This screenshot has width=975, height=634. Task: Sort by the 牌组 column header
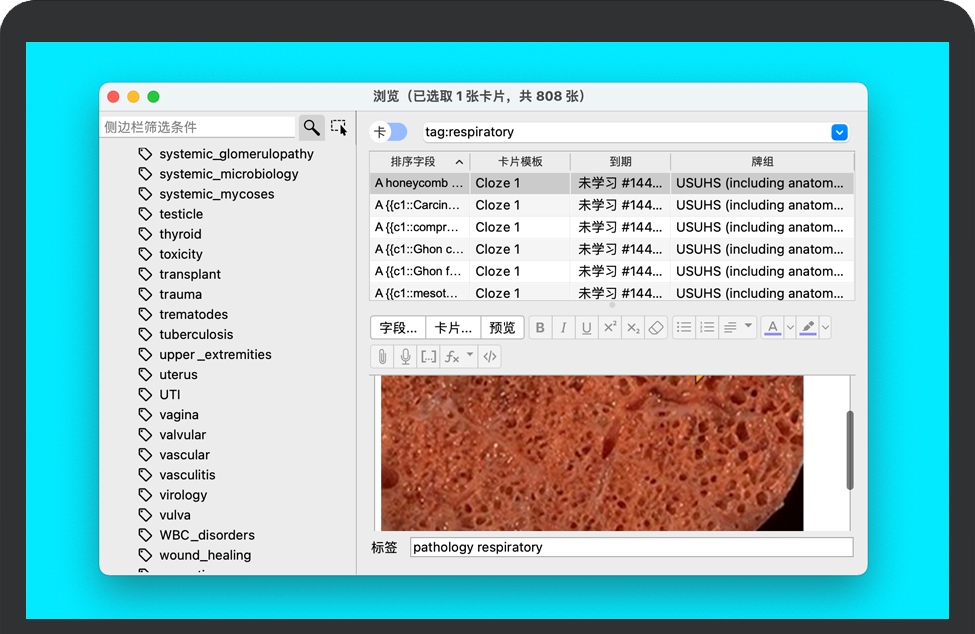tap(762, 162)
